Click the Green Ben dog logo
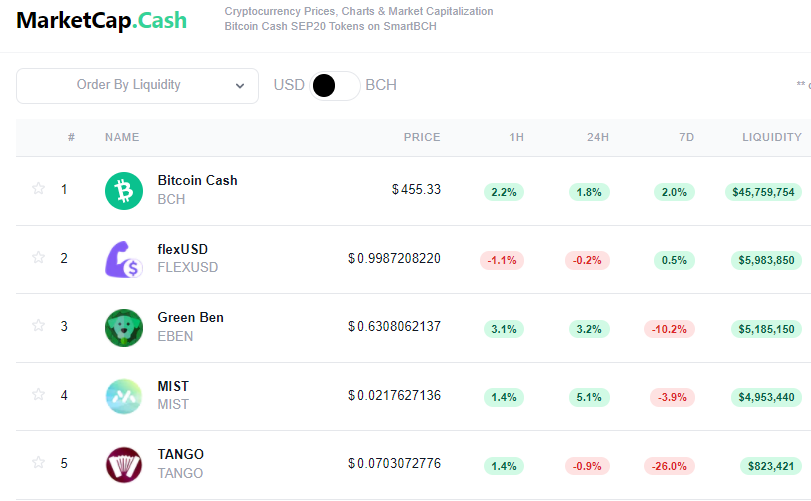Image resolution: width=811 pixels, height=501 pixels. click(124, 328)
